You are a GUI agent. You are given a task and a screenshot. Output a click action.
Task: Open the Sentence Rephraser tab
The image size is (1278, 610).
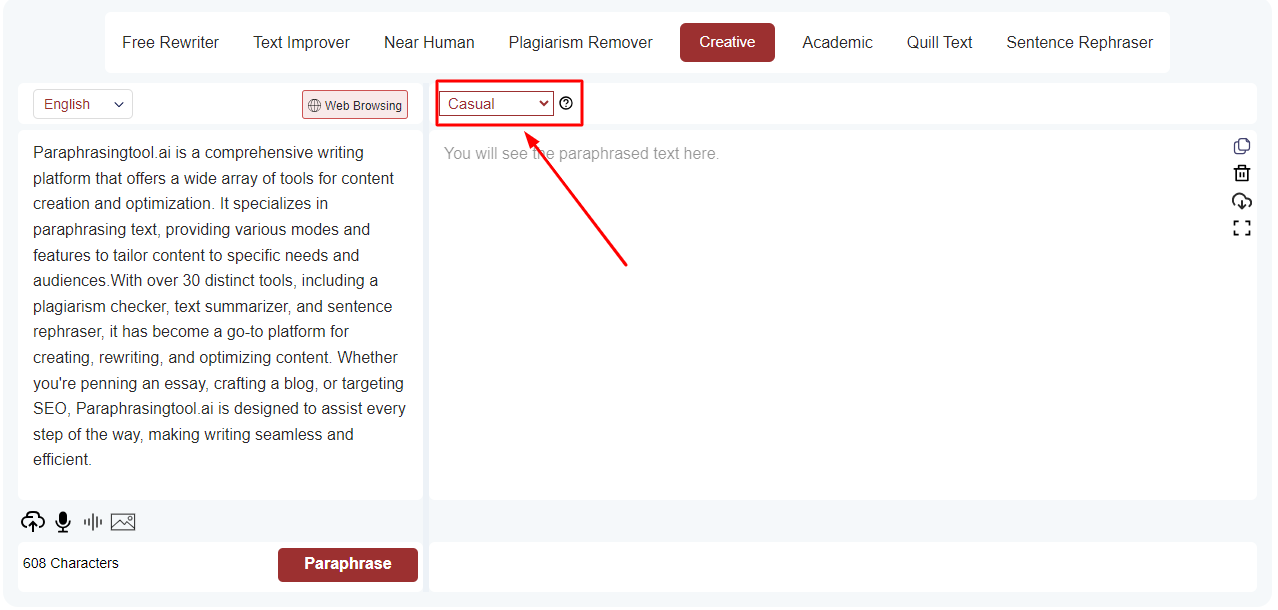1079,42
